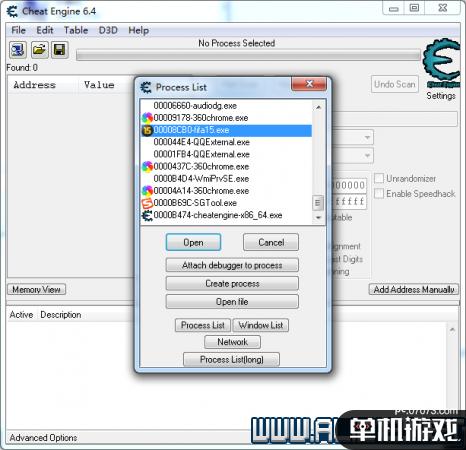Click the Description column header
Image resolution: width=466 pixels, height=450 pixels.
tap(61, 315)
